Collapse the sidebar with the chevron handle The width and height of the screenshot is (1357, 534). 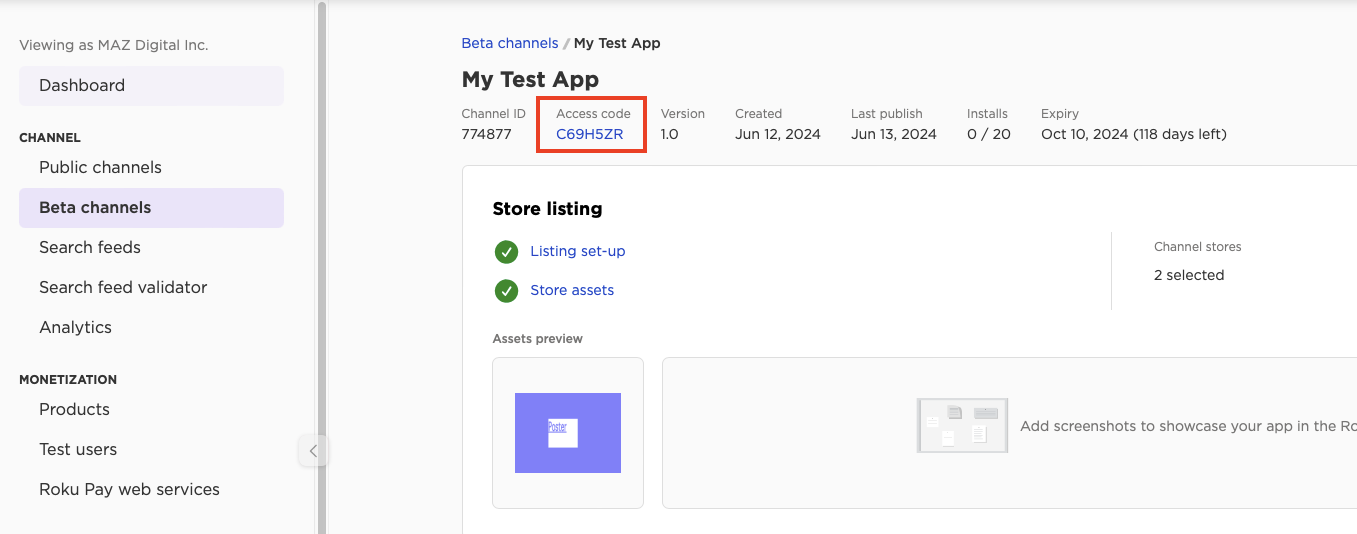(x=313, y=451)
